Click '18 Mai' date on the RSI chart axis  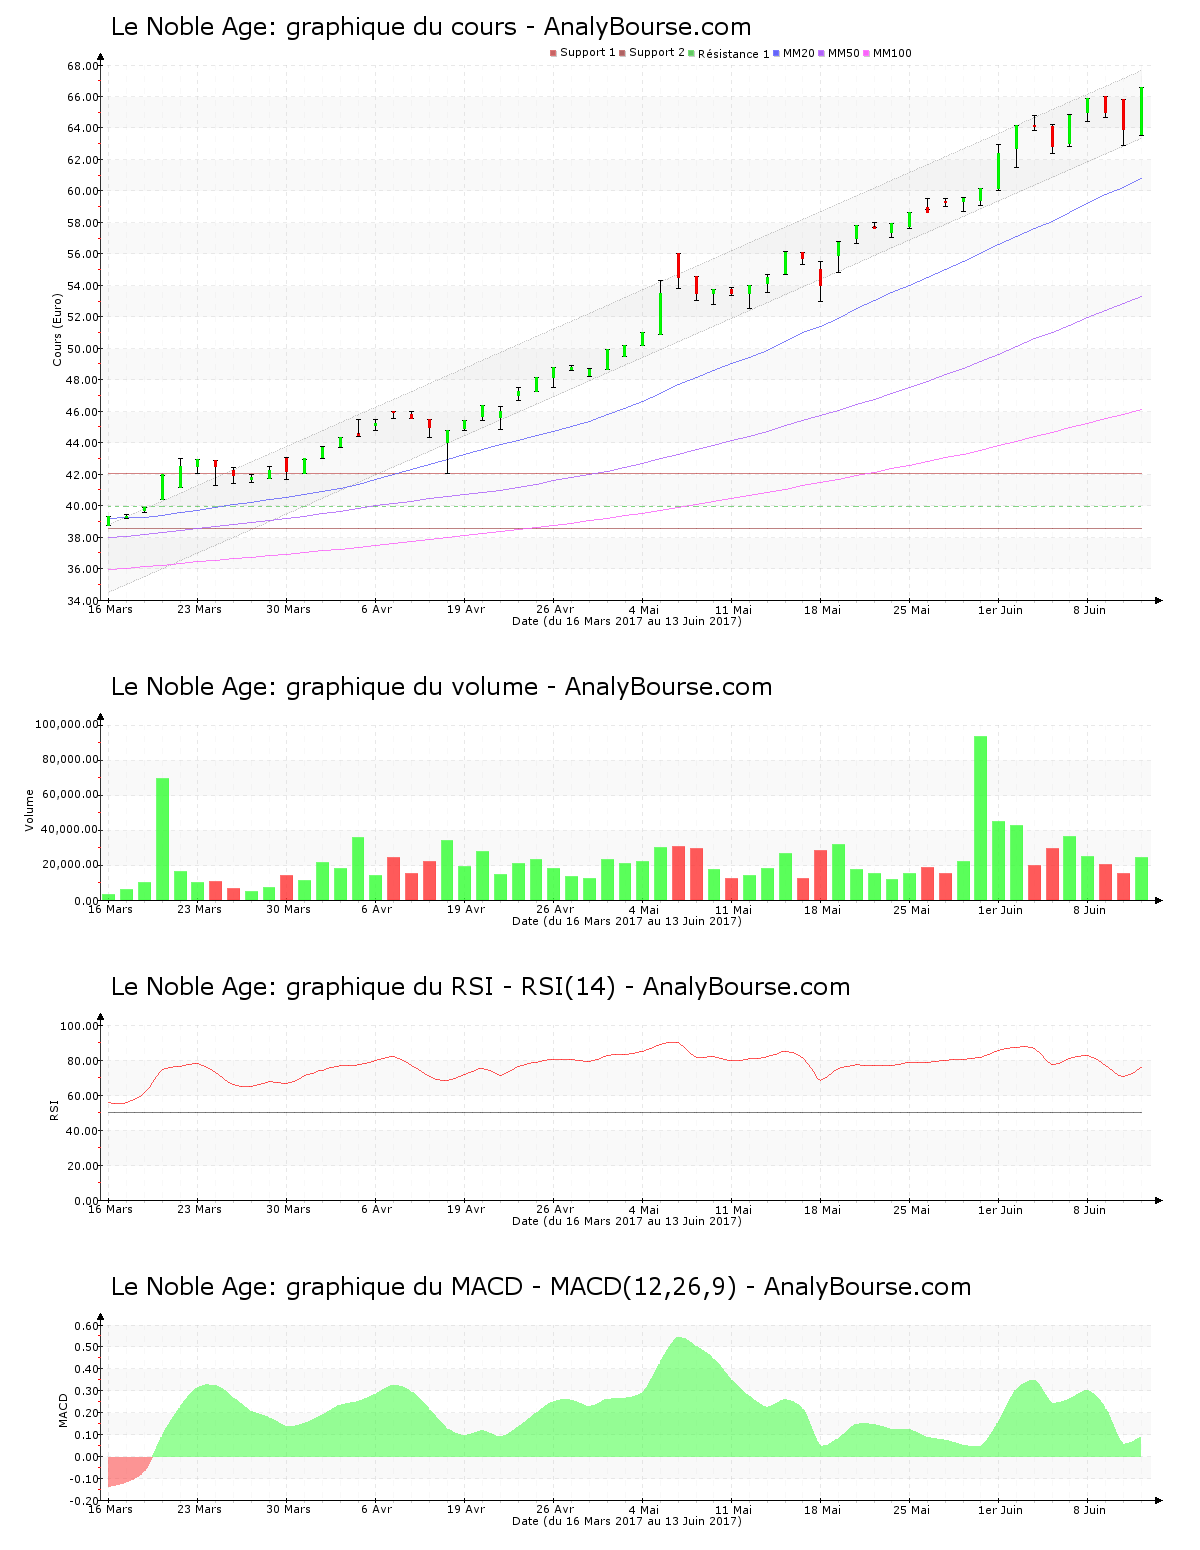point(822,1209)
